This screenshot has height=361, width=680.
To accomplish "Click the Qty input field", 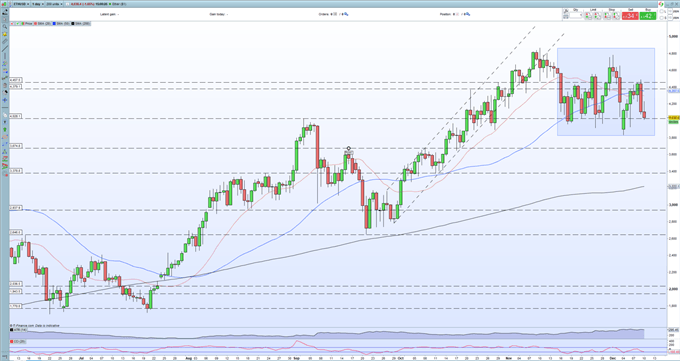I will pos(576,15).
